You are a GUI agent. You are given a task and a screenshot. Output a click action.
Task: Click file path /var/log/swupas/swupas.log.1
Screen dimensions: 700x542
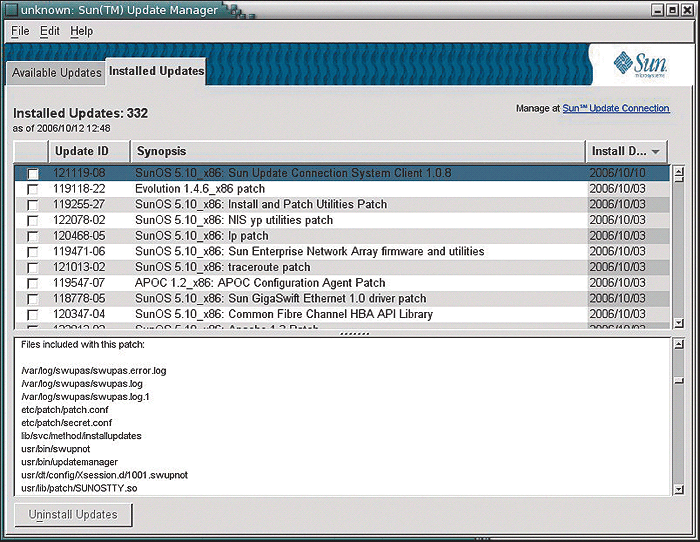tap(85, 396)
